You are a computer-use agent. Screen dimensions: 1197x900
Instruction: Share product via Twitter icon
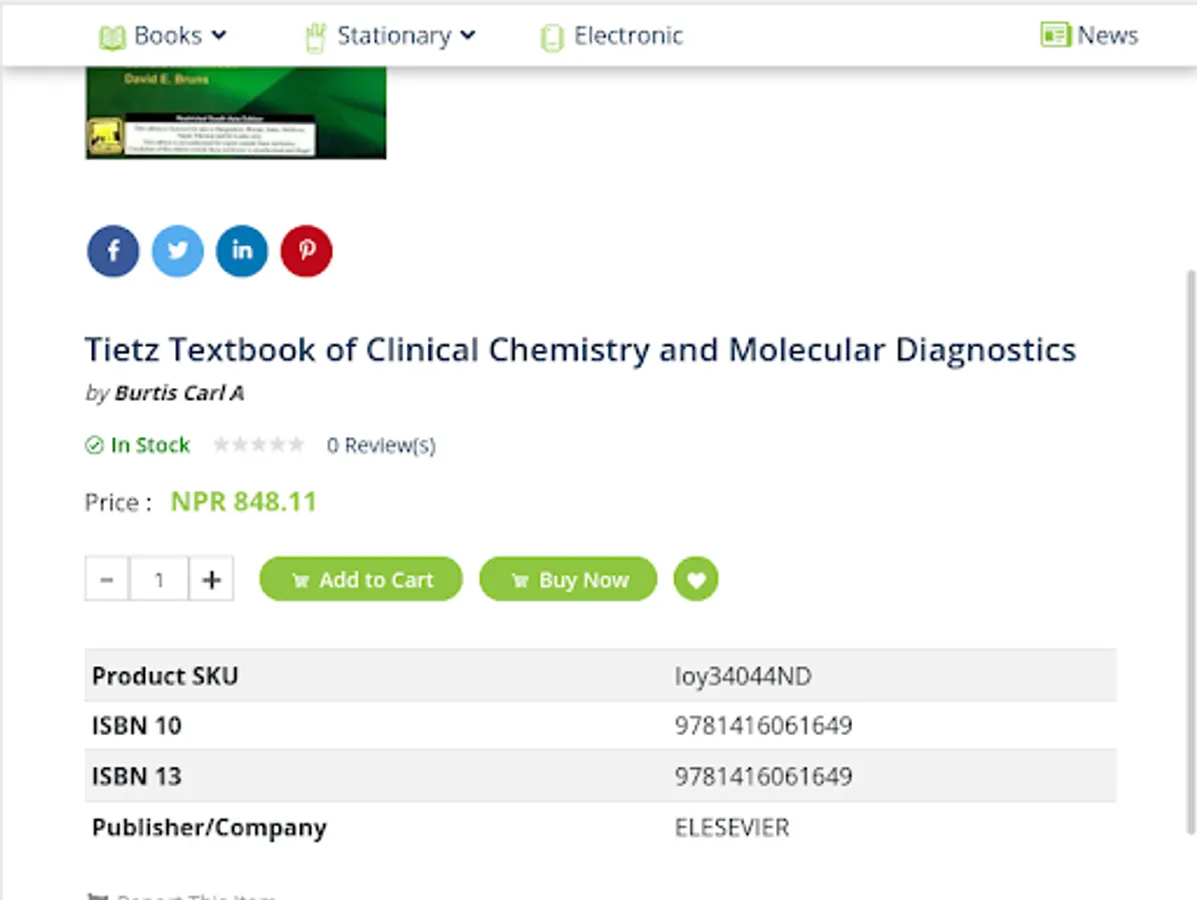(x=178, y=251)
